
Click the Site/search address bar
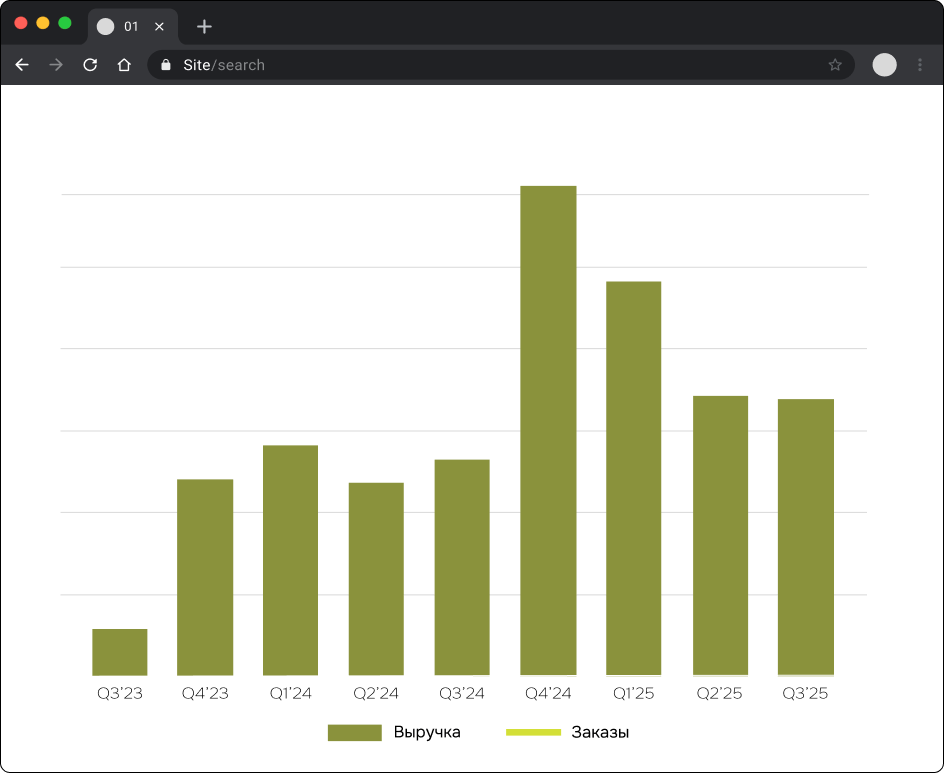pos(500,65)
